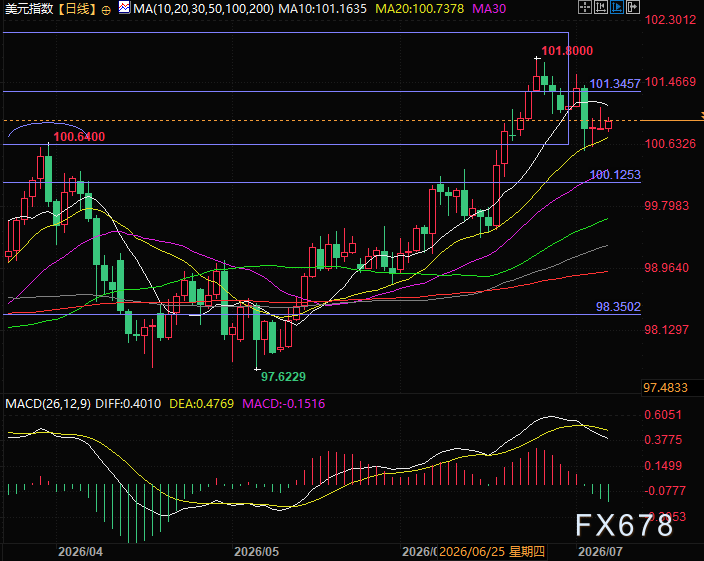Screen dimensions: 704x561
Task: Select the 101.3457 horizontal level line label
Action: [x=615, y=84]
